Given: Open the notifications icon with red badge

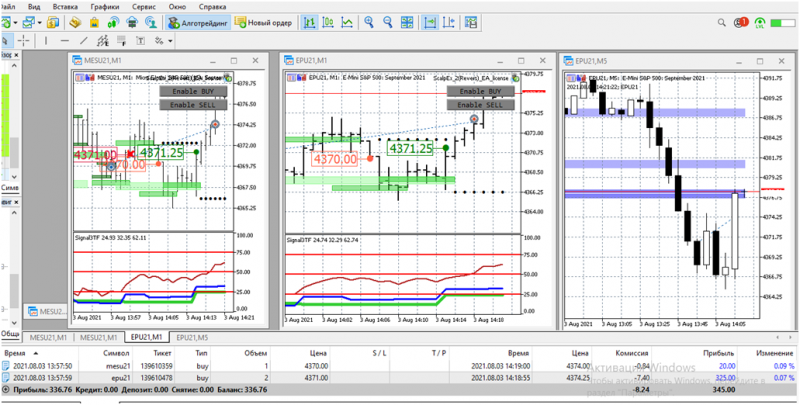Looking at the screenshot, I should (x=741, y=23).
